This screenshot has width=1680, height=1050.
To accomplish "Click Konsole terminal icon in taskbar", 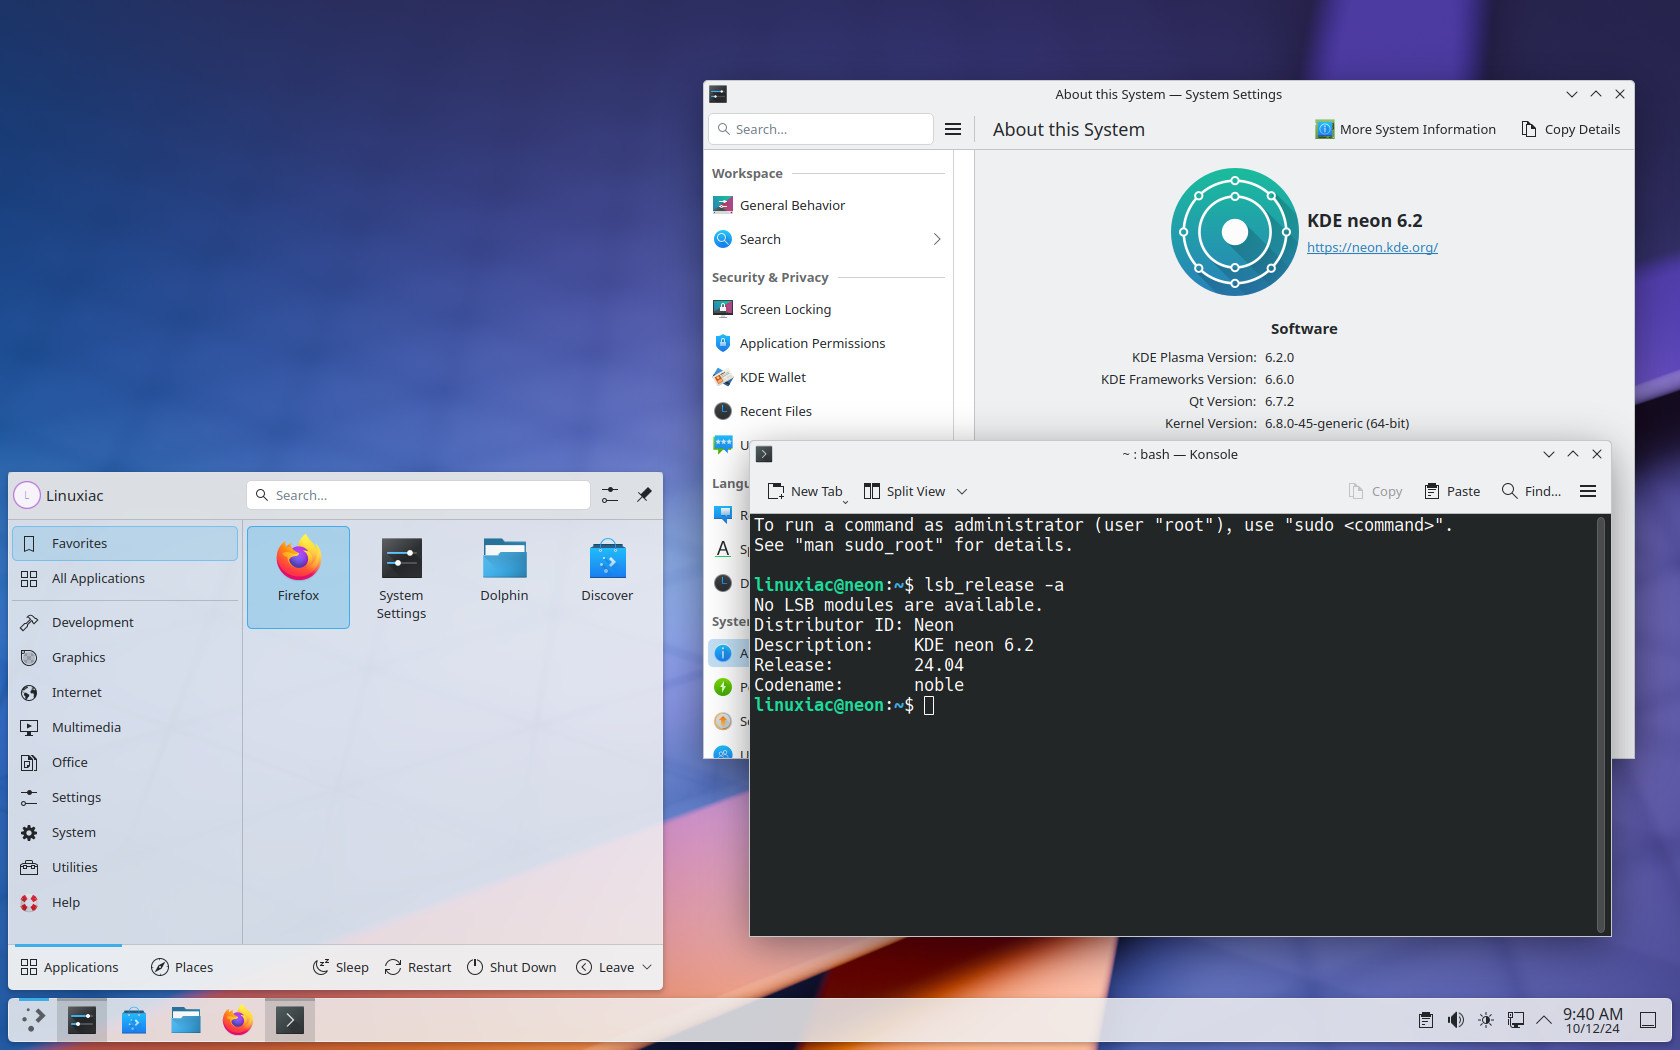I will (290, 1020).
